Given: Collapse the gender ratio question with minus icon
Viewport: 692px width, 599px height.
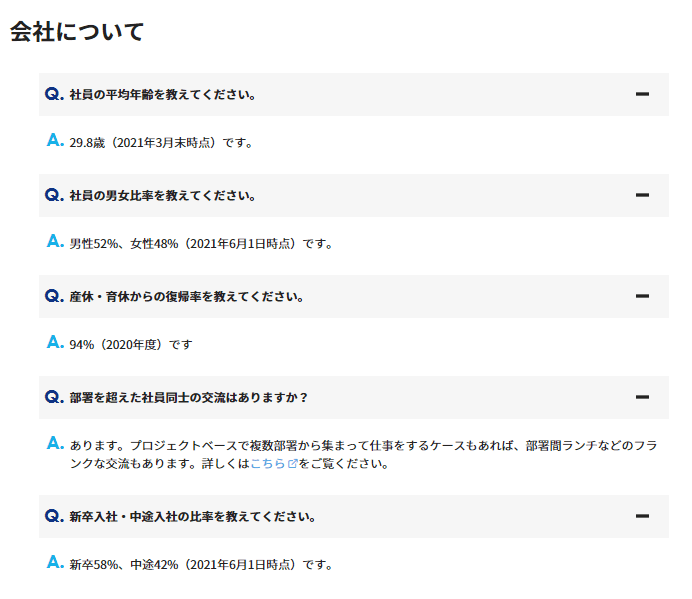Looking at the screenshot, I should (642, 196).
